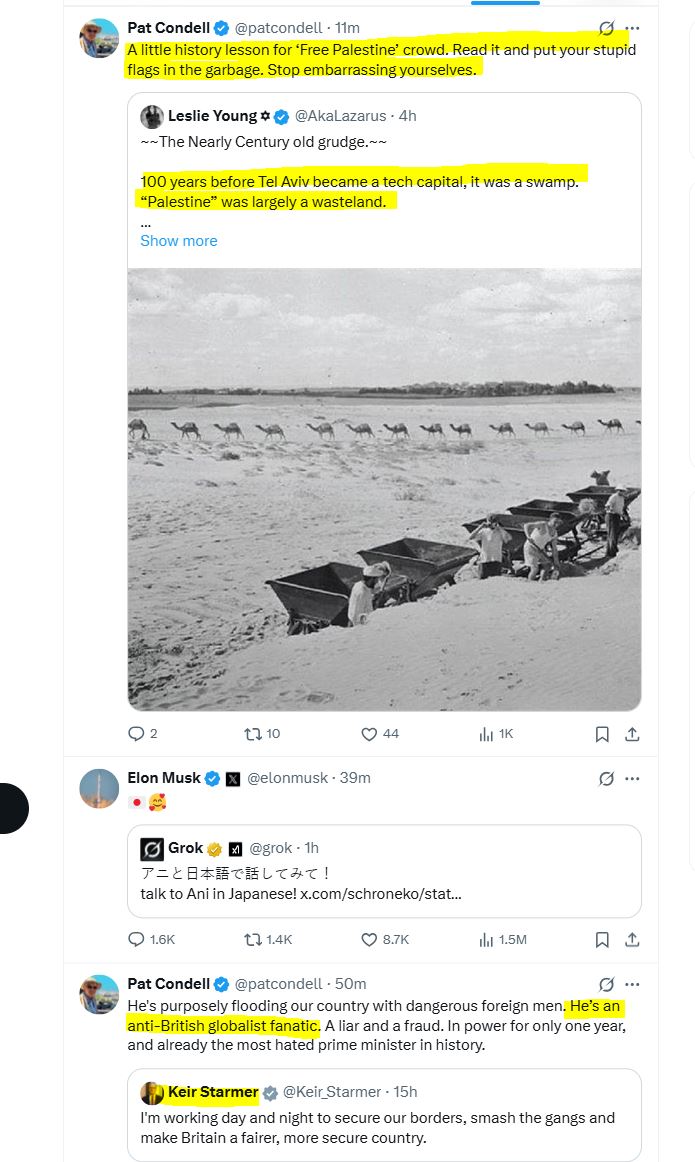Image resolution: width=695 pixels, height=1162 pixels.
Task: Share Elon Musk's Grok quote tweet
Action: (x=632, y=940)
